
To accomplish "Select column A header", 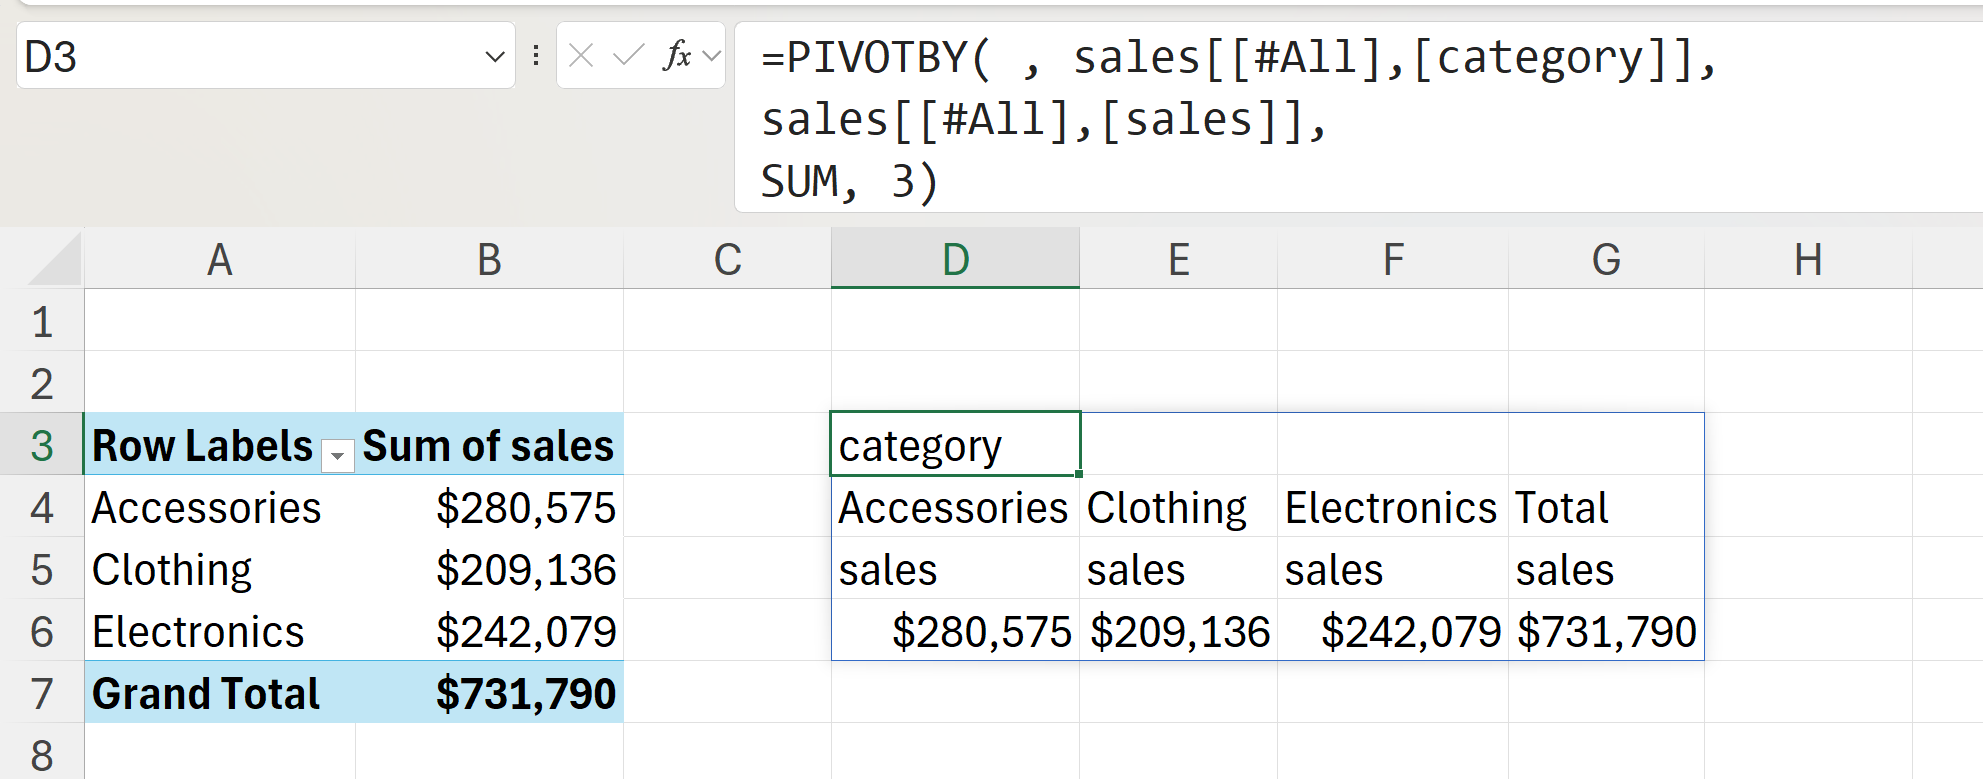I will coord(219,260).
